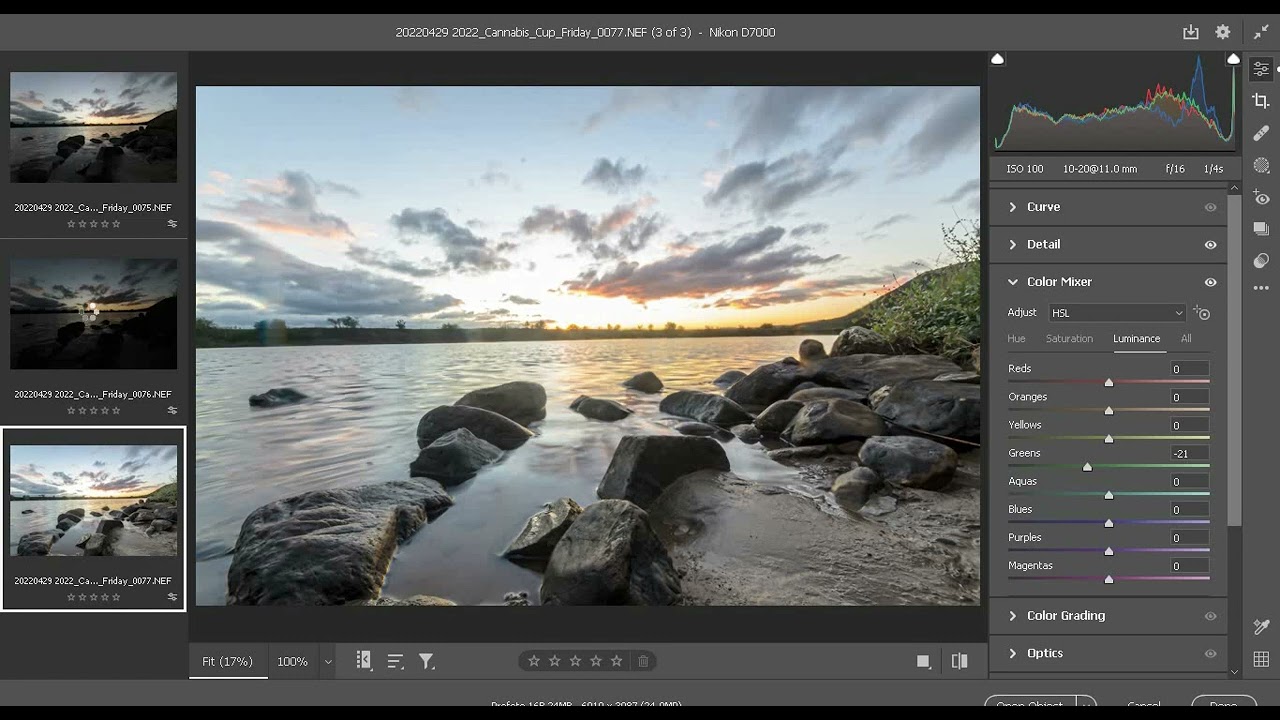Open the Masking tool icon

(1261, 165)
